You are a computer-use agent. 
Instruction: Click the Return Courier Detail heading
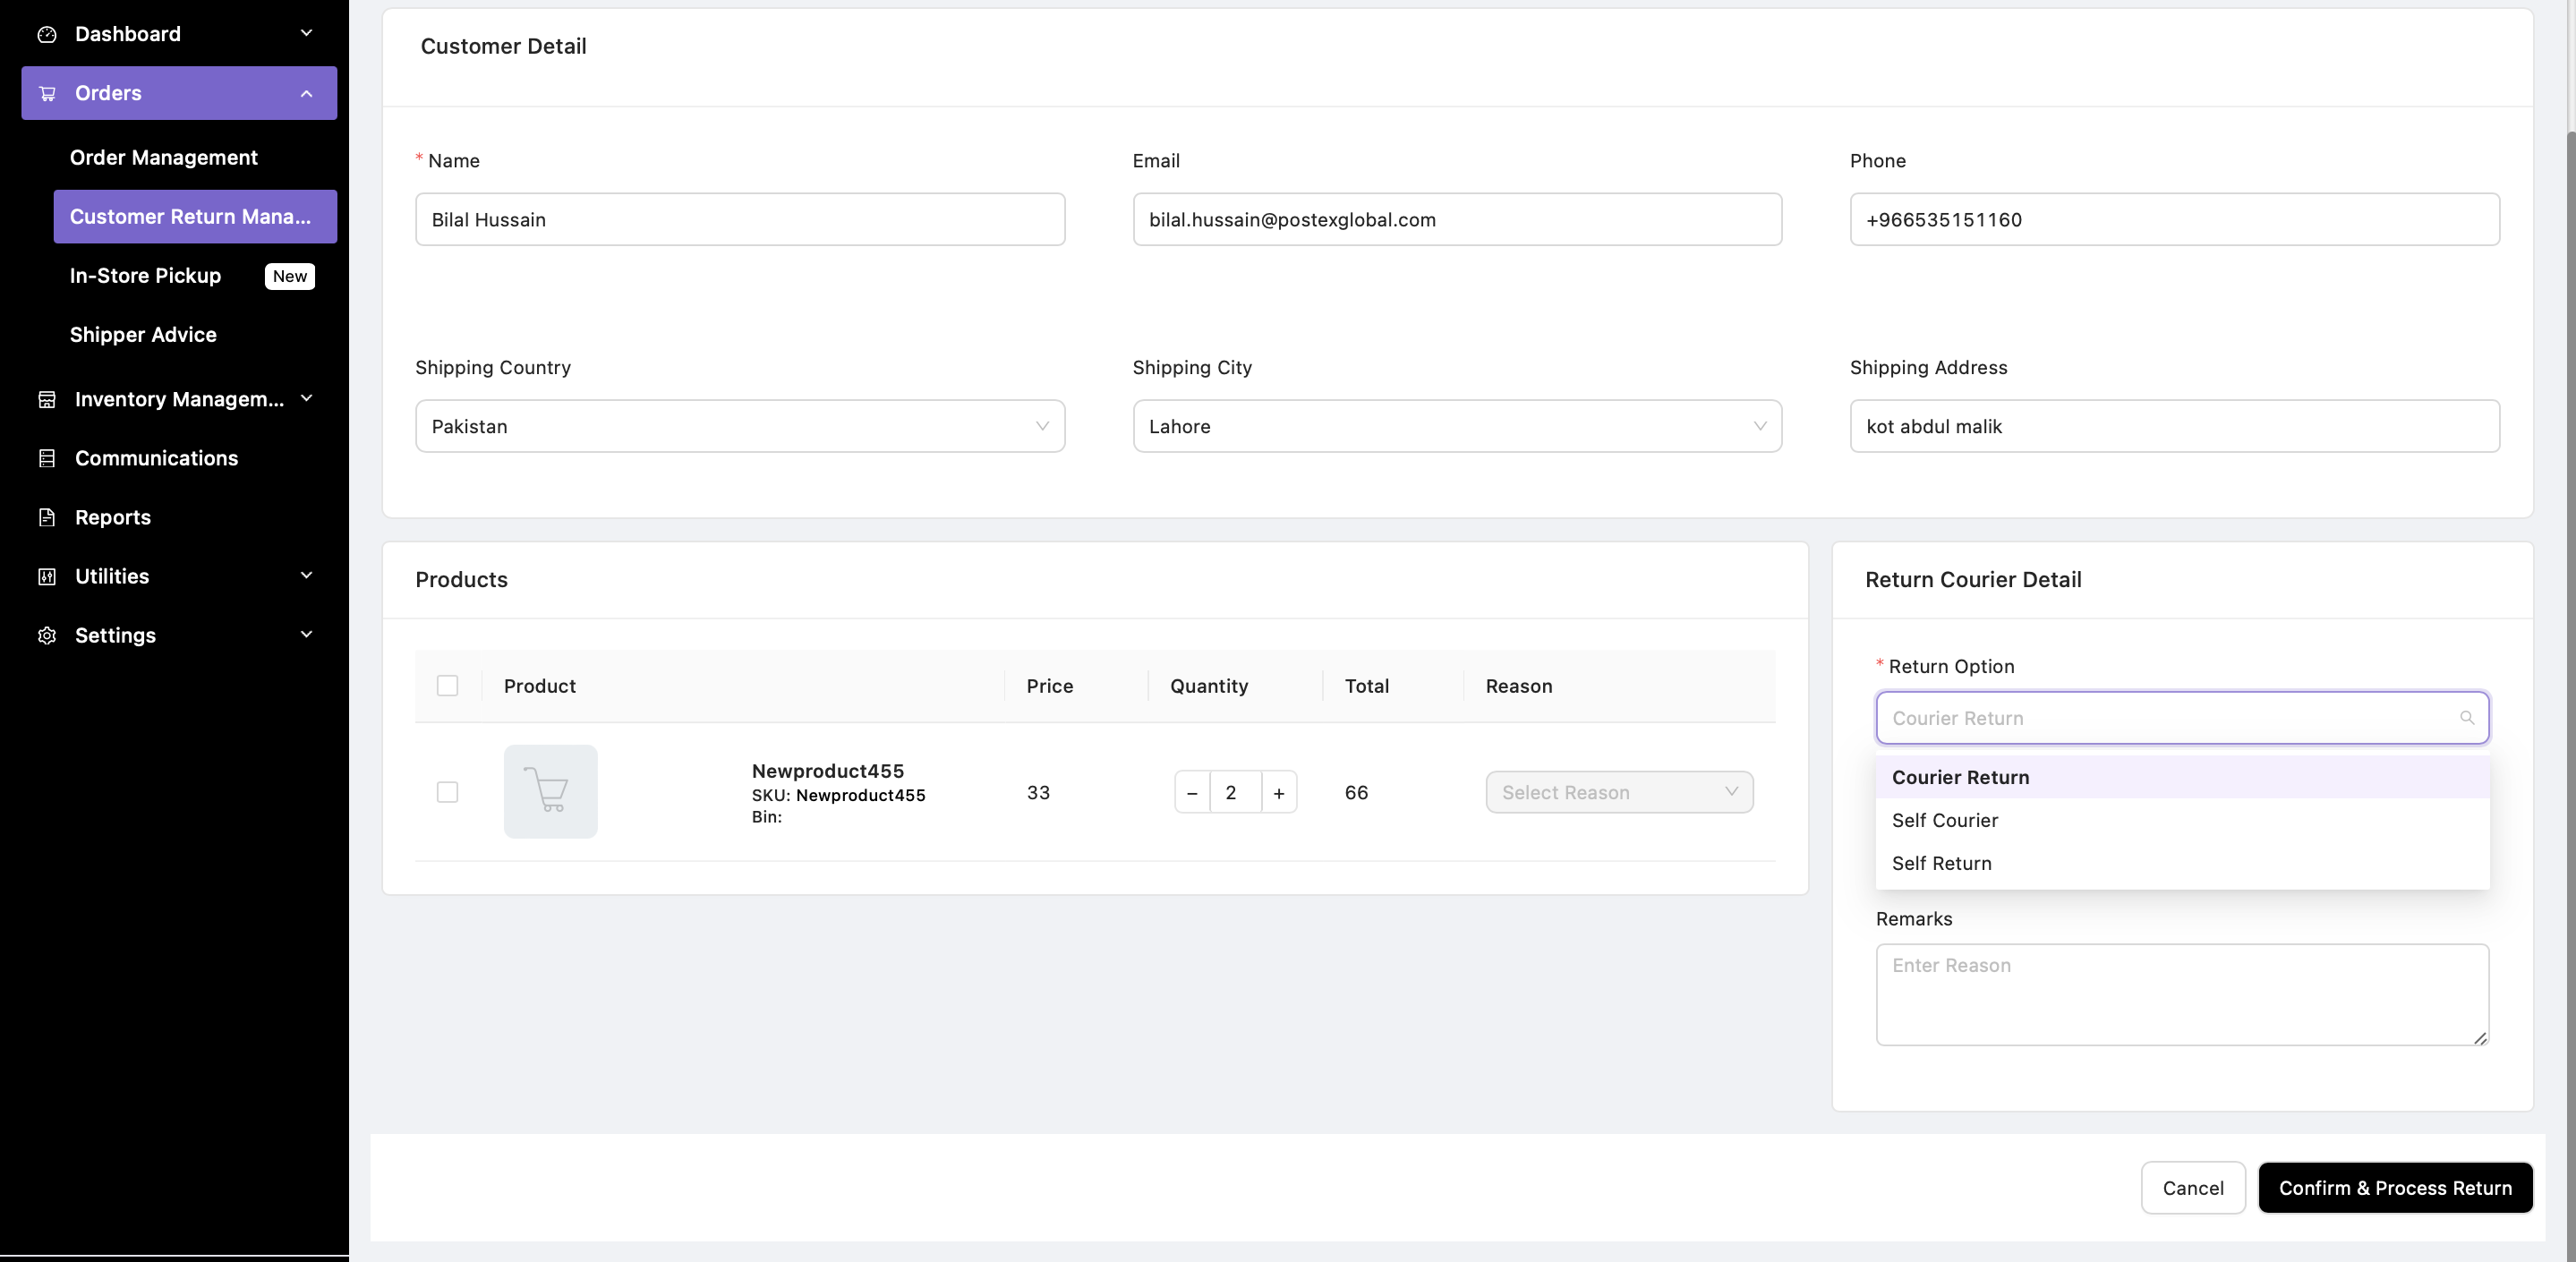(x=1973, y=580)
